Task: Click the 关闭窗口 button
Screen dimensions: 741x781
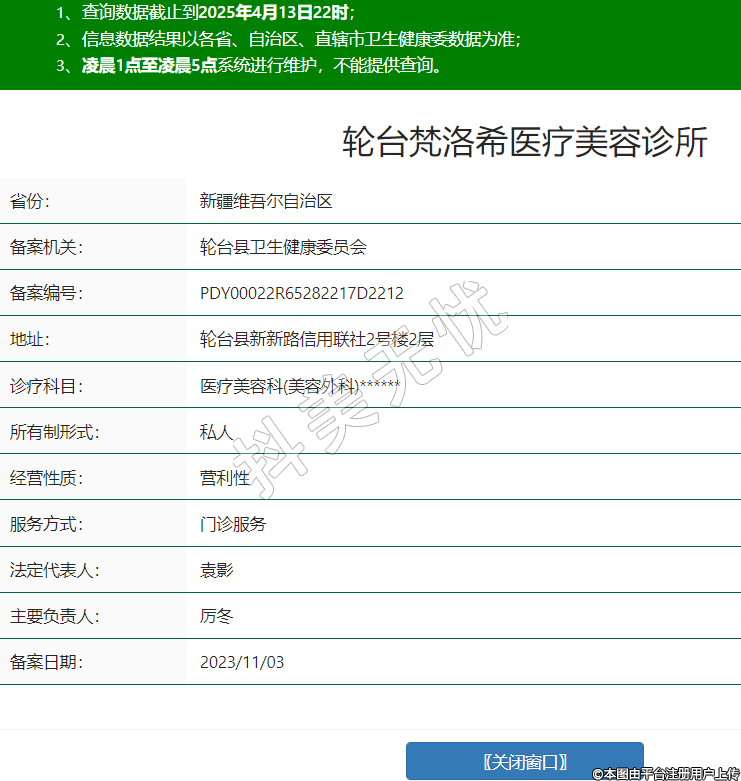Action: point(524,761)
